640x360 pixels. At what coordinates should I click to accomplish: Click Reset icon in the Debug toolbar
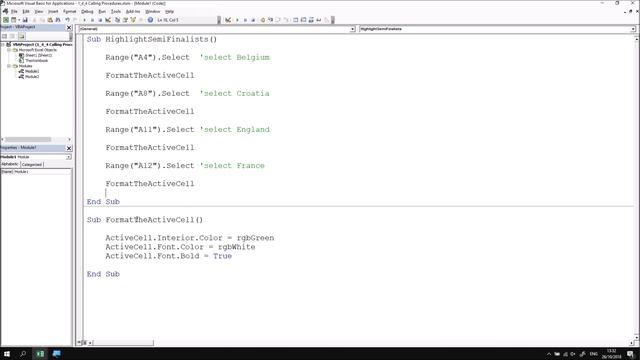pyautogui.click(x=253, y=20)
